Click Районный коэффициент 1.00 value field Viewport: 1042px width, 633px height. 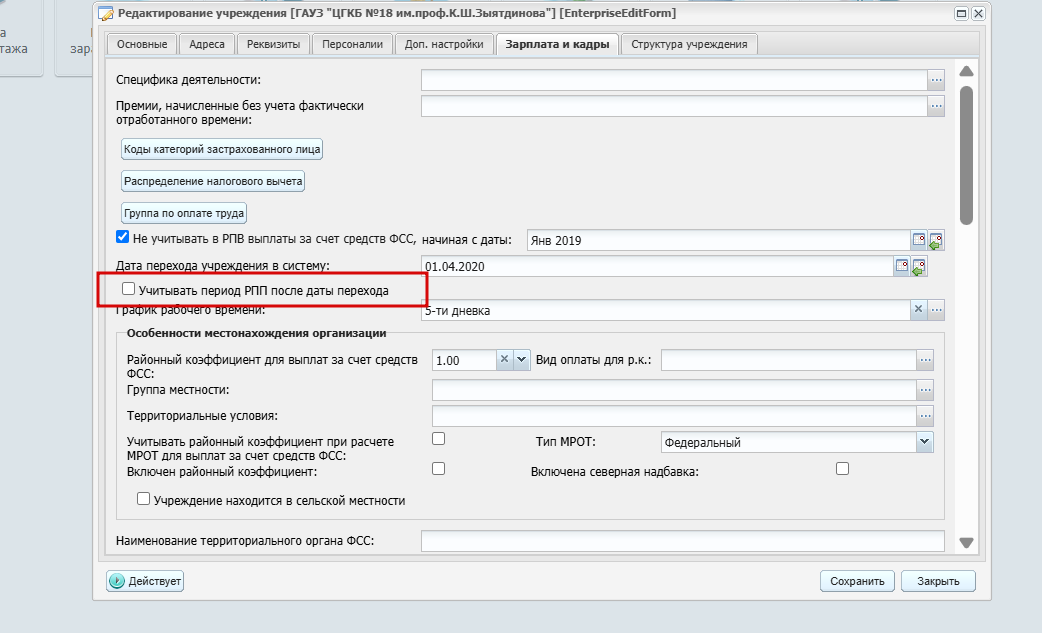pyautogui.click(x=464, y=360)
